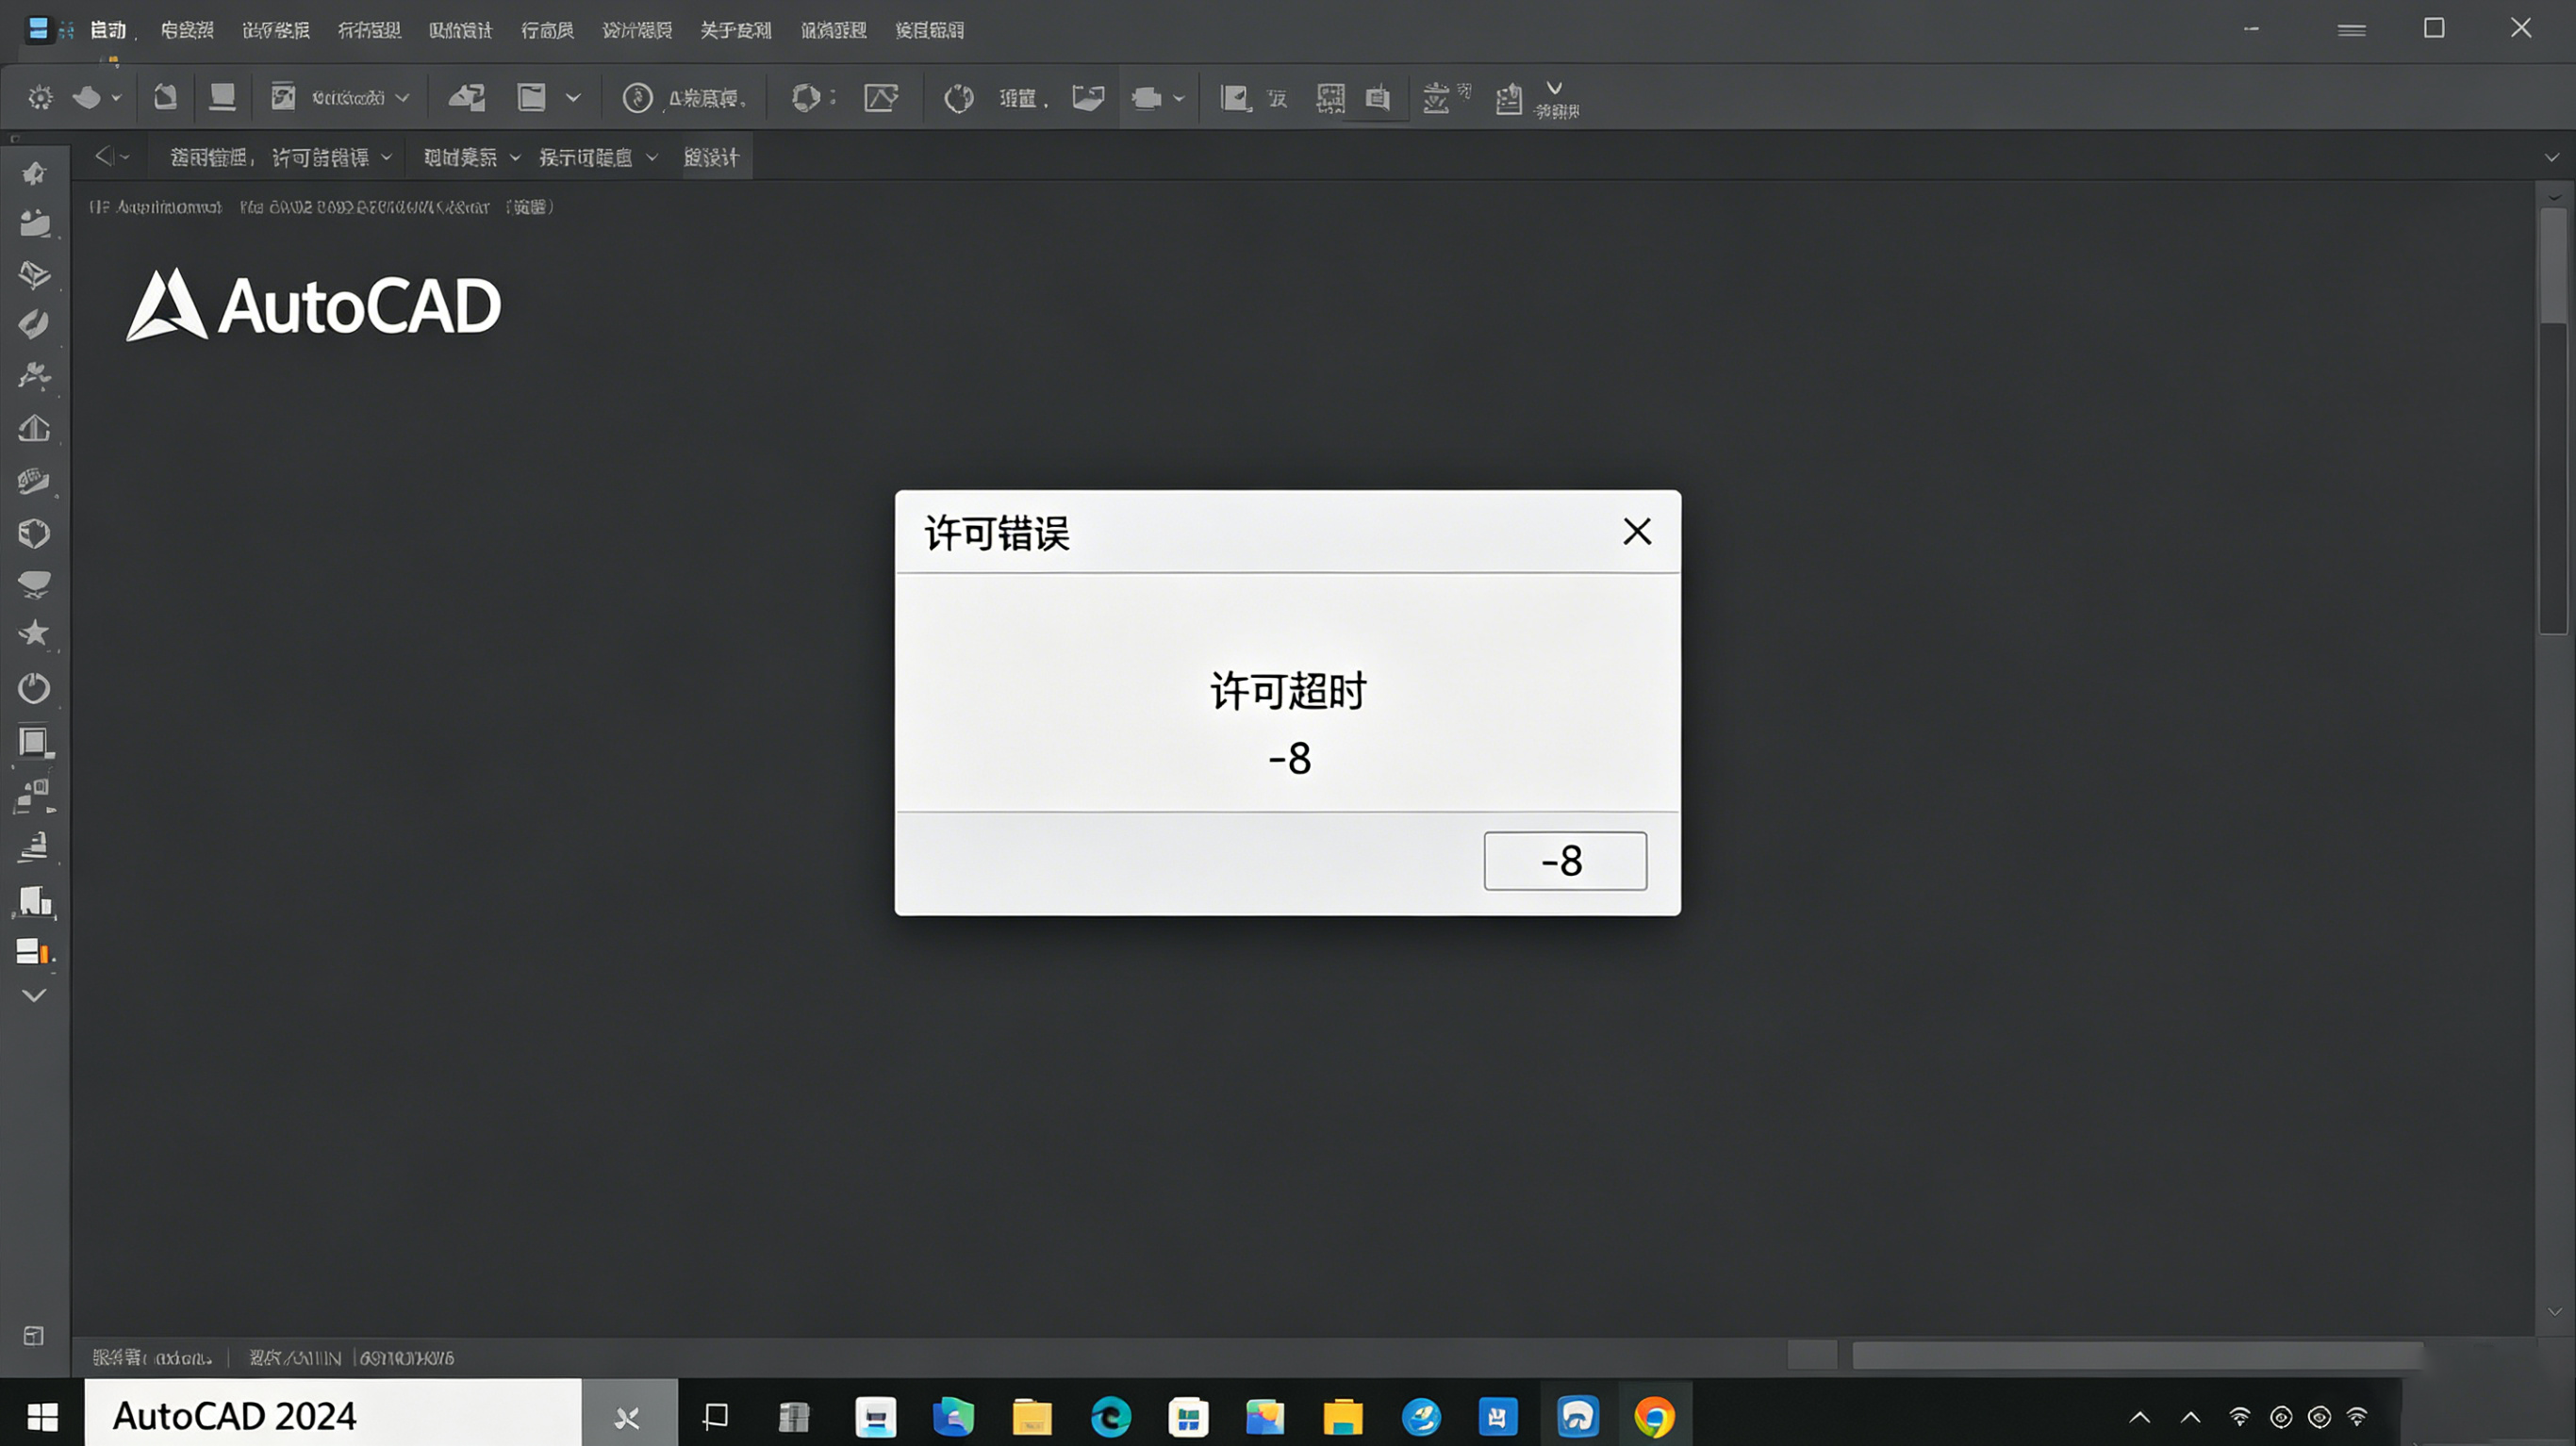Click the camera icon on the main toolbar

[1146, 98]
